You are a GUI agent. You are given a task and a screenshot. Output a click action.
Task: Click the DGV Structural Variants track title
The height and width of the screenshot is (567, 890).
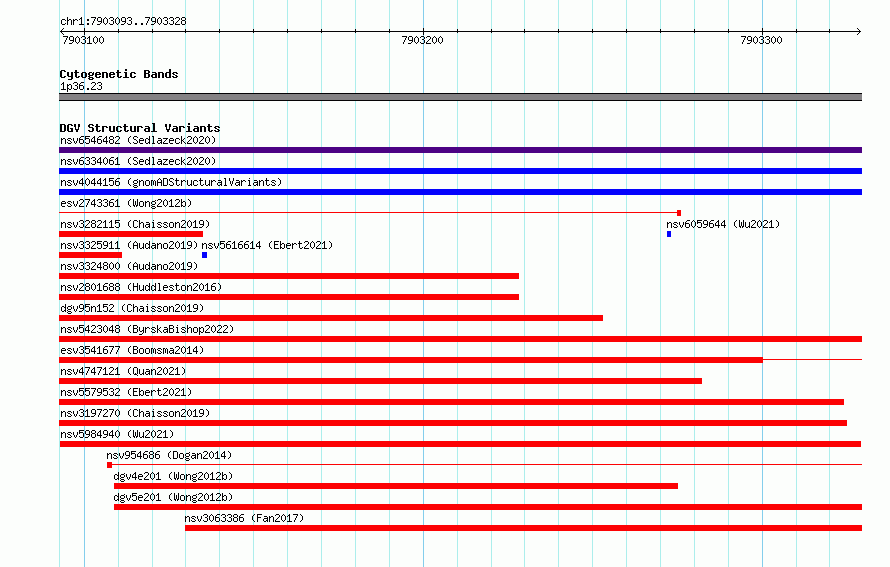tap(140, 128)
